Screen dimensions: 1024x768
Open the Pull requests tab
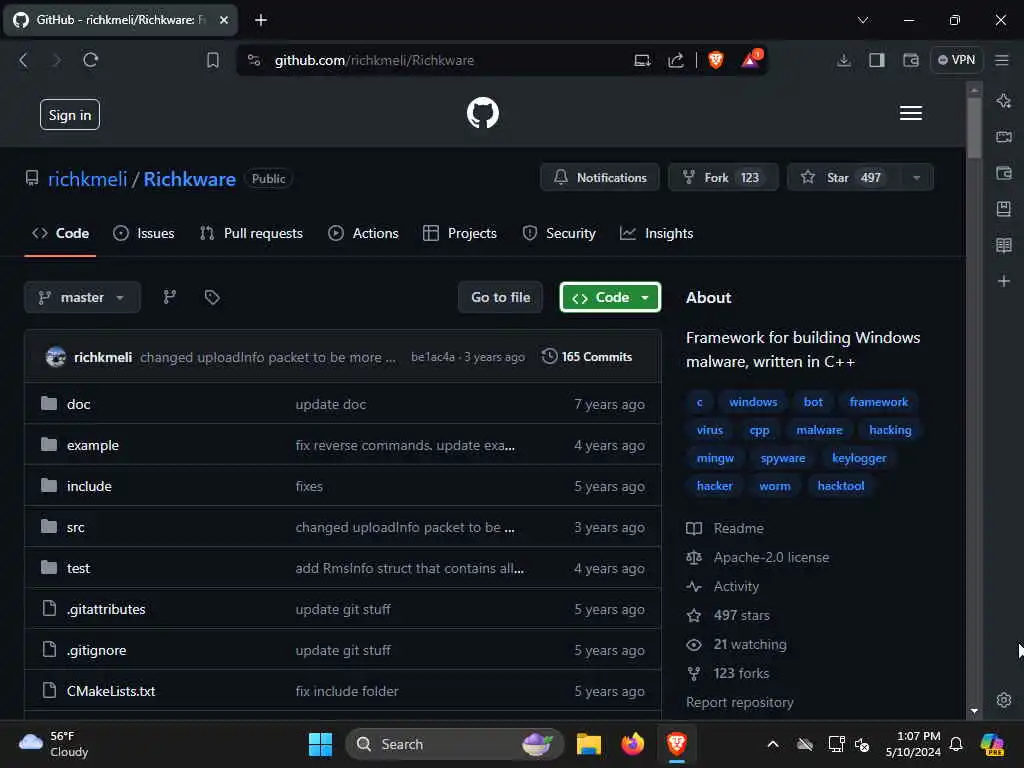click(251, 233)
